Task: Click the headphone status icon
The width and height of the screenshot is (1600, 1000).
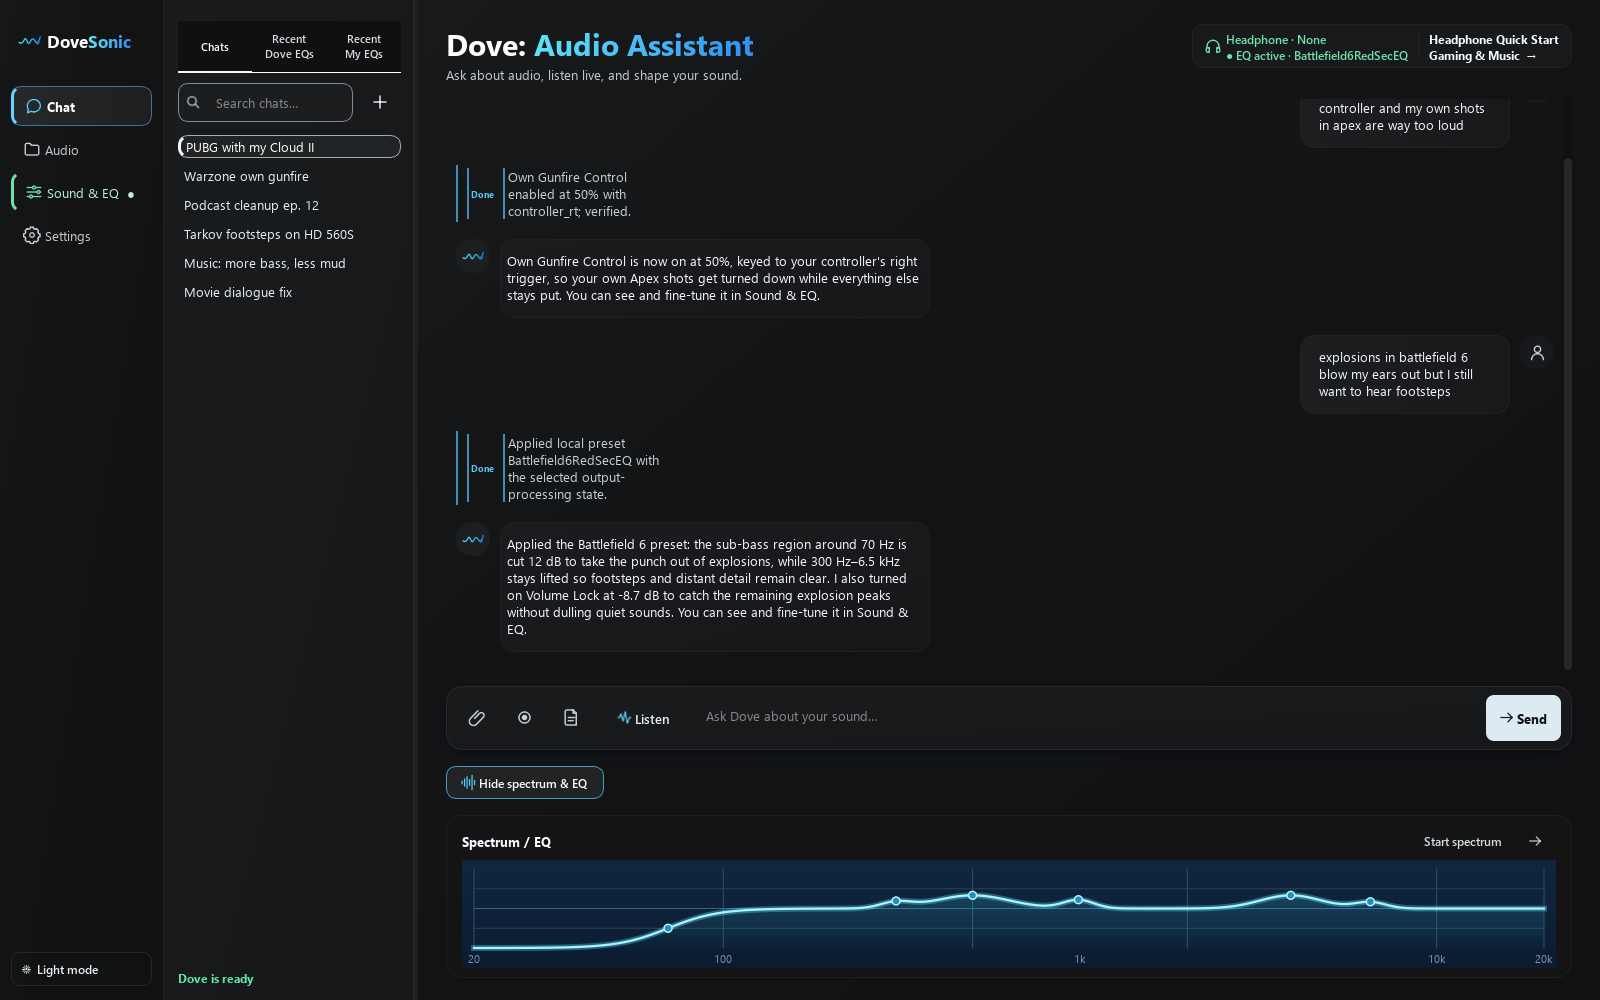Action: [x=1213, y=47]
